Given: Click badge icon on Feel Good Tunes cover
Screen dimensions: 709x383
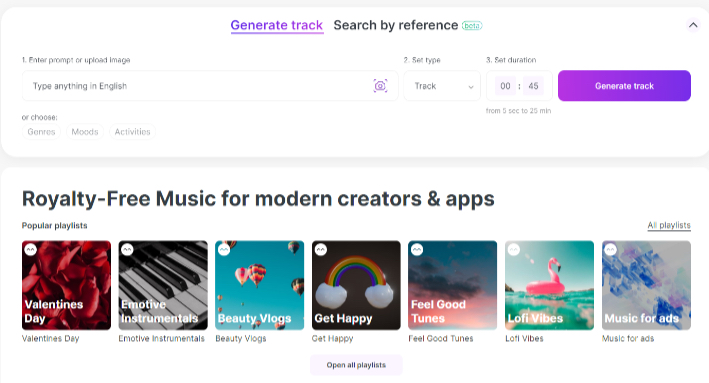Looking at the screenshot, I should click(x=417, y=249).
